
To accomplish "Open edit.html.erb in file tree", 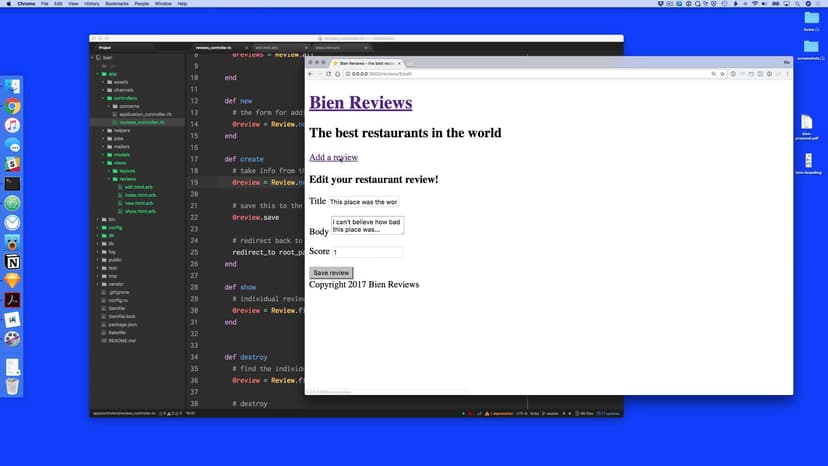I will 138,187.
